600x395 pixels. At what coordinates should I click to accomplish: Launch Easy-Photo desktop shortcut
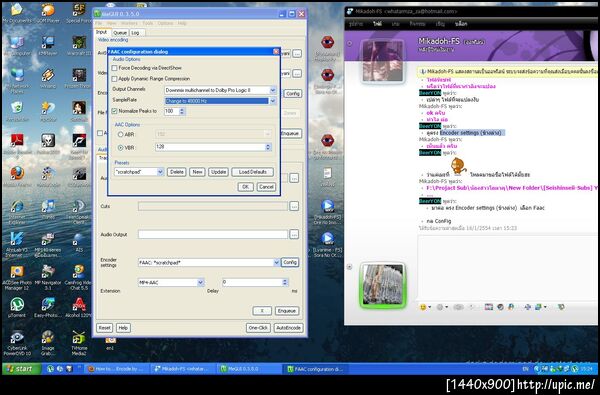pos(48,308)
